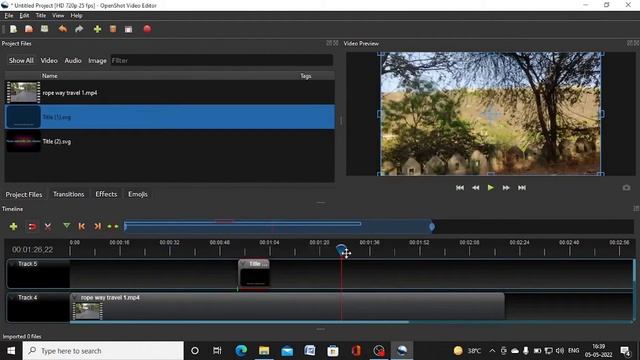The height and width of the screenshot is (360, 640).
Task: Create a new project from toolbar
Action: click(13, 29)
